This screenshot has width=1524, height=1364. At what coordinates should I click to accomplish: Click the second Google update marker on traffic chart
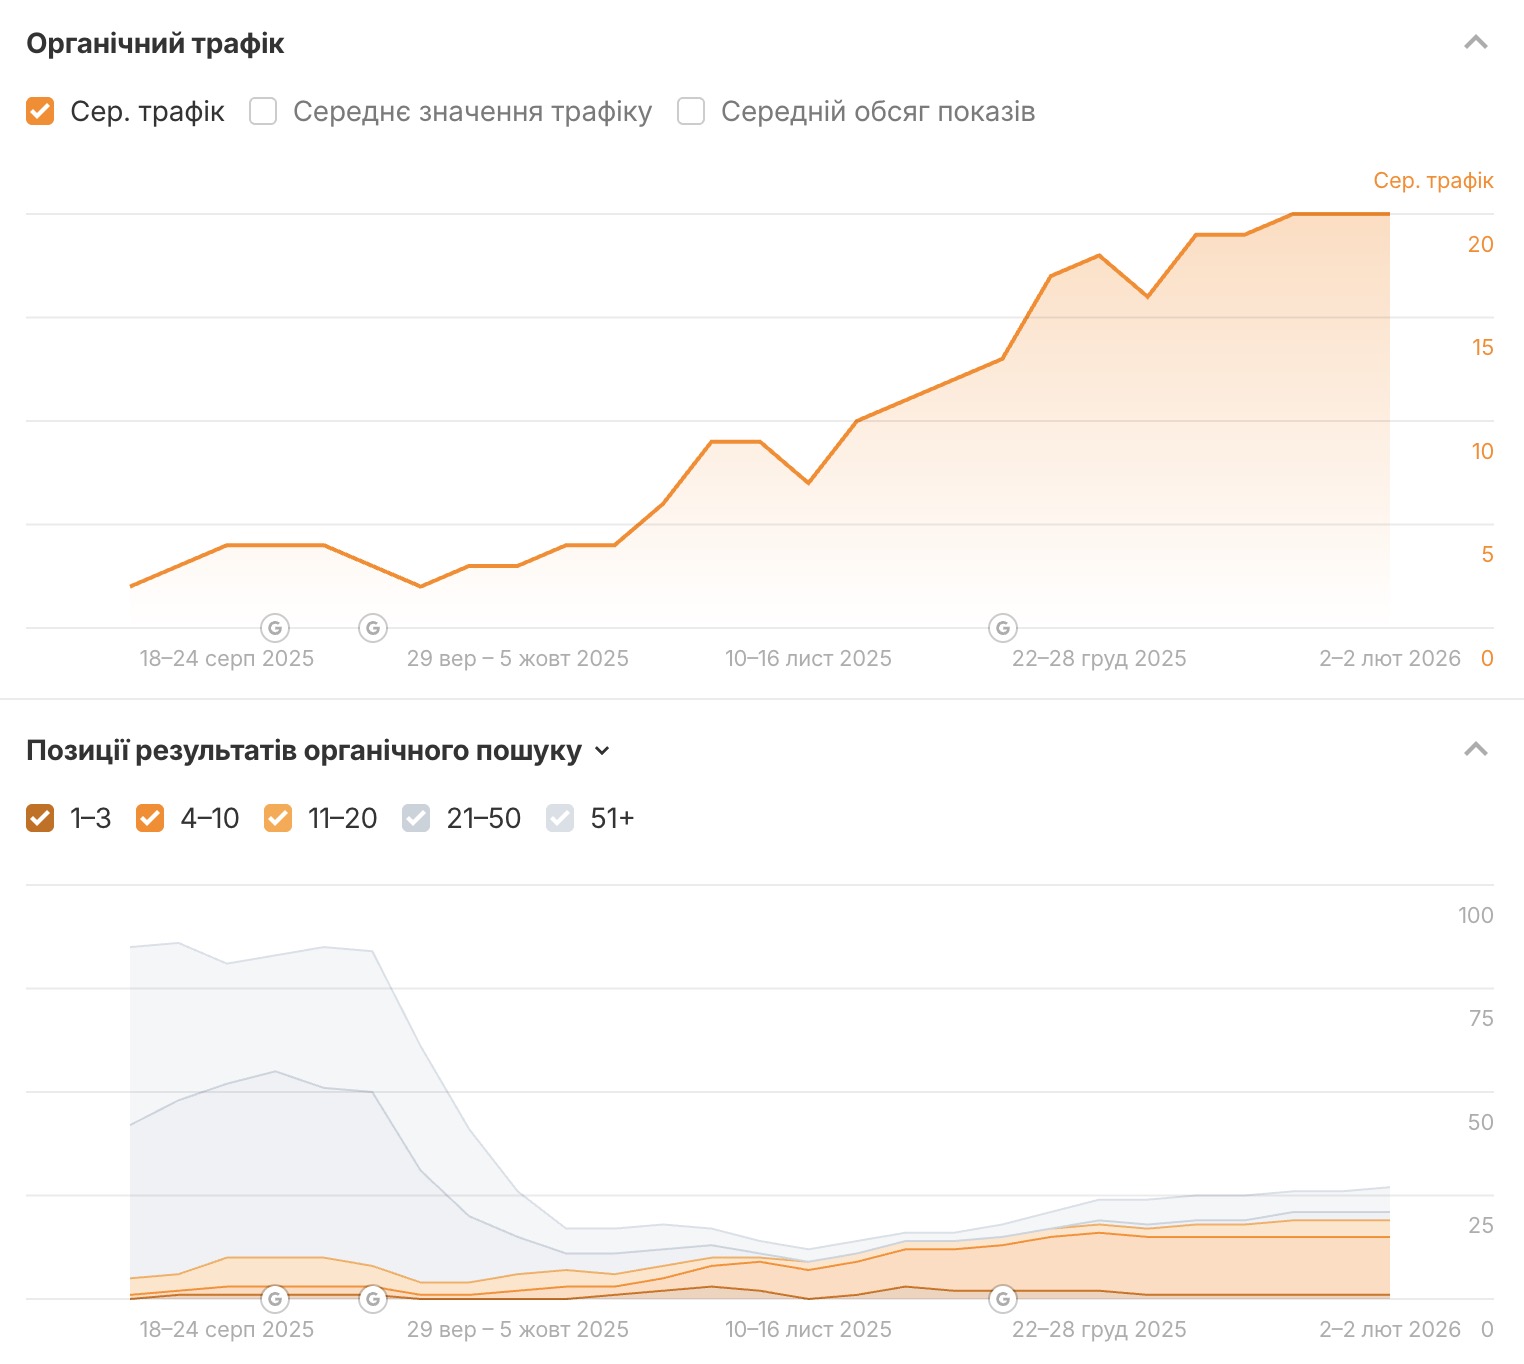(373, 628)
